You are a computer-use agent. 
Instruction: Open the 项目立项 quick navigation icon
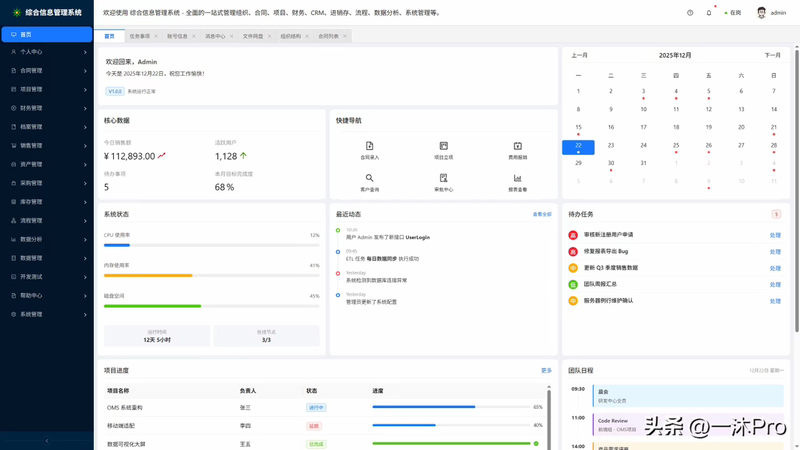coord(443,146)
